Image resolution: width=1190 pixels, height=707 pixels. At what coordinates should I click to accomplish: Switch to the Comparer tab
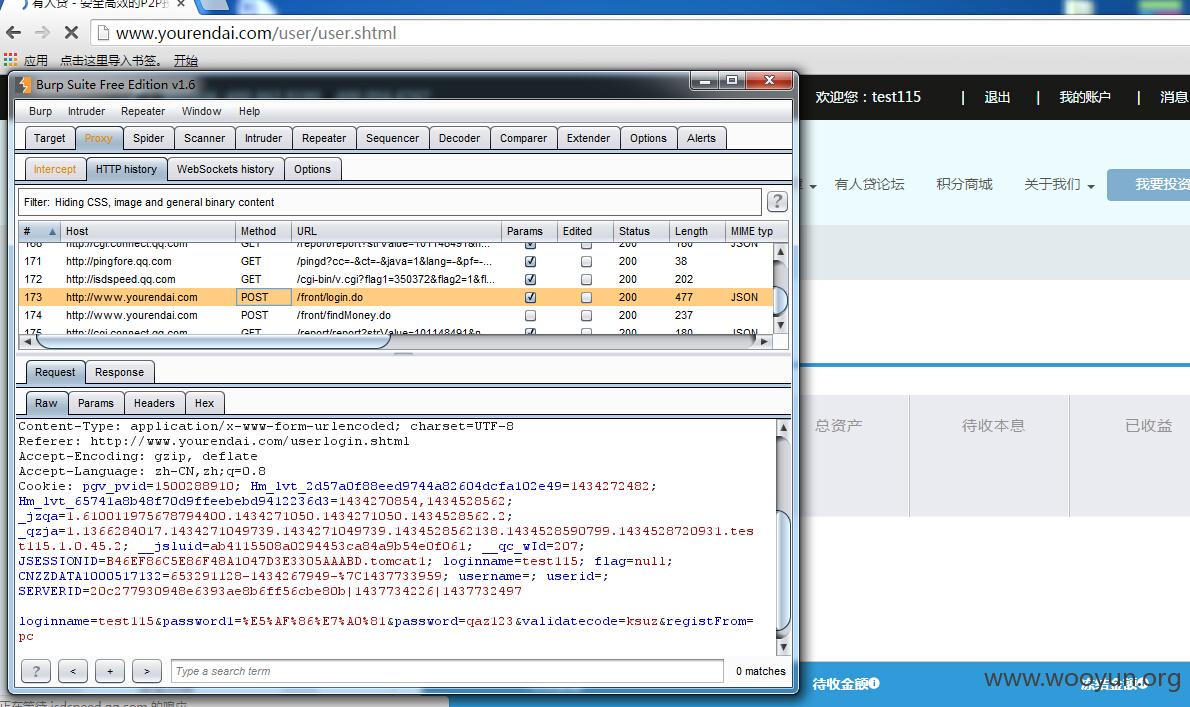click(523, 138)
